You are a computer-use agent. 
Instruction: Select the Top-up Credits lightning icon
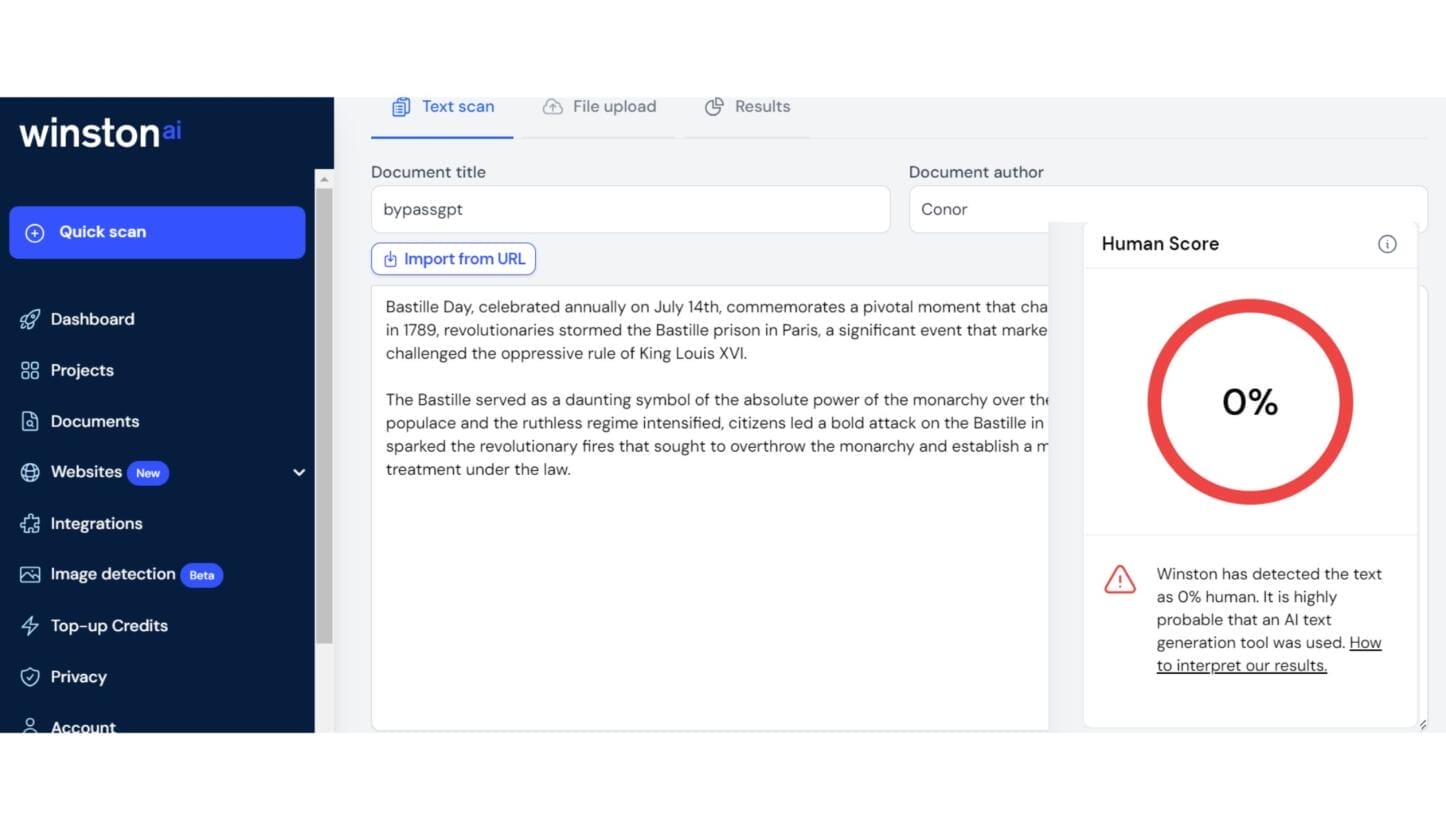(29, 625)
